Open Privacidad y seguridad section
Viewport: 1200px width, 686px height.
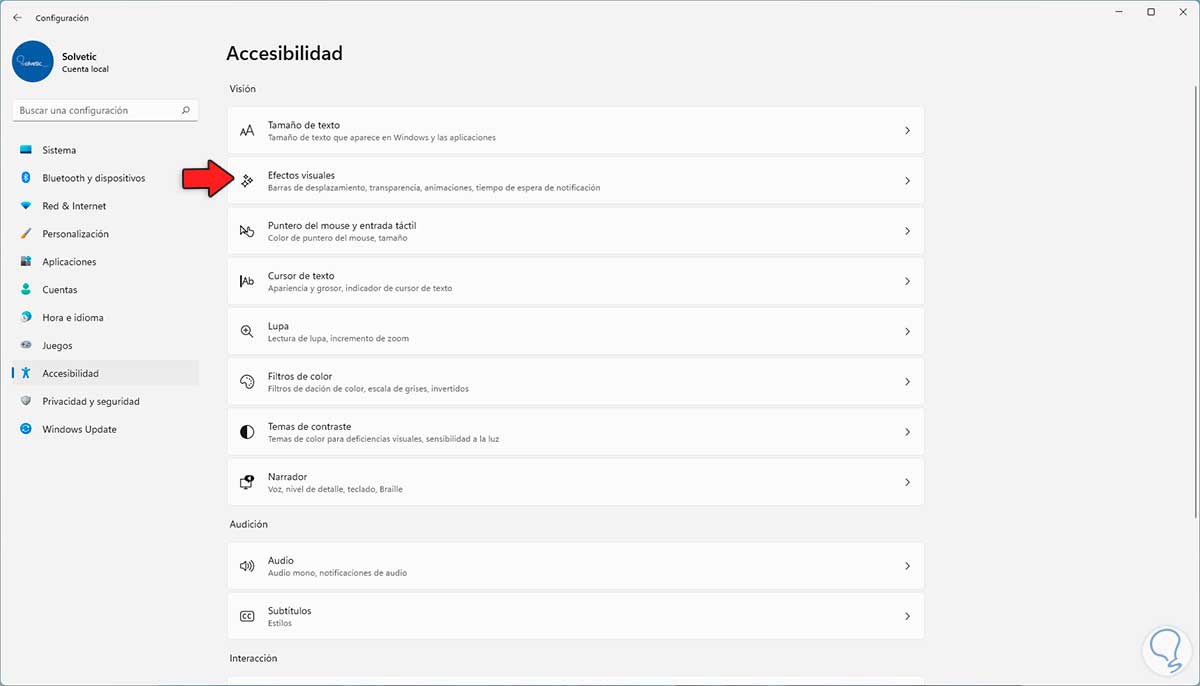pyautogui.click(x=90, y=401)
